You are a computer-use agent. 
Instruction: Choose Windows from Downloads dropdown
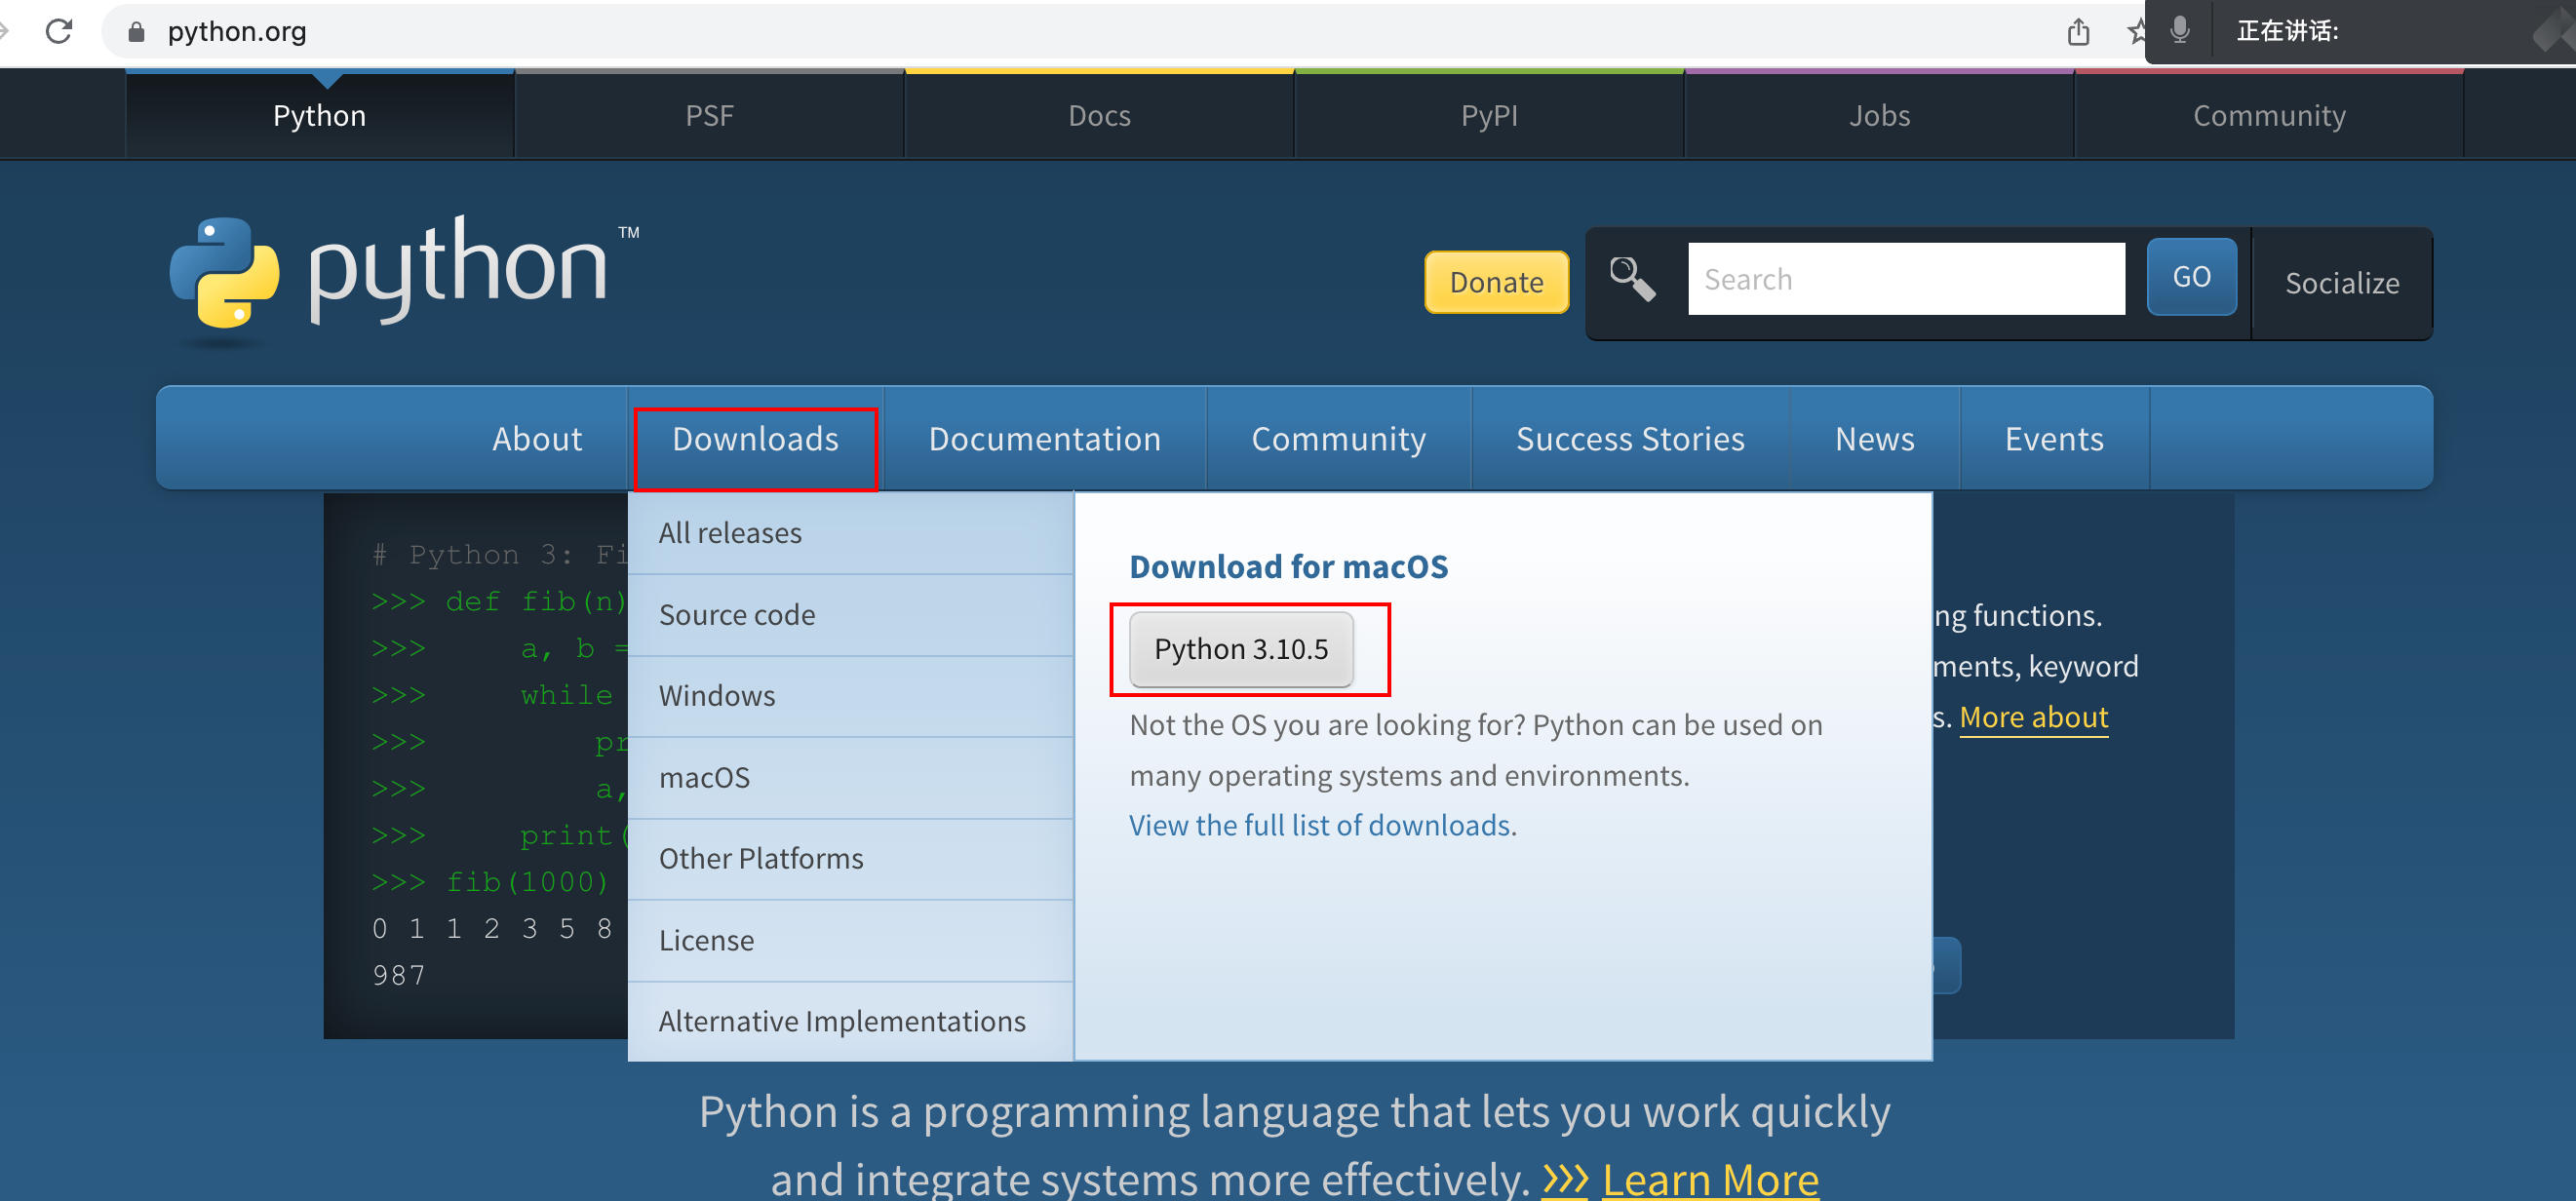[850, 696]
